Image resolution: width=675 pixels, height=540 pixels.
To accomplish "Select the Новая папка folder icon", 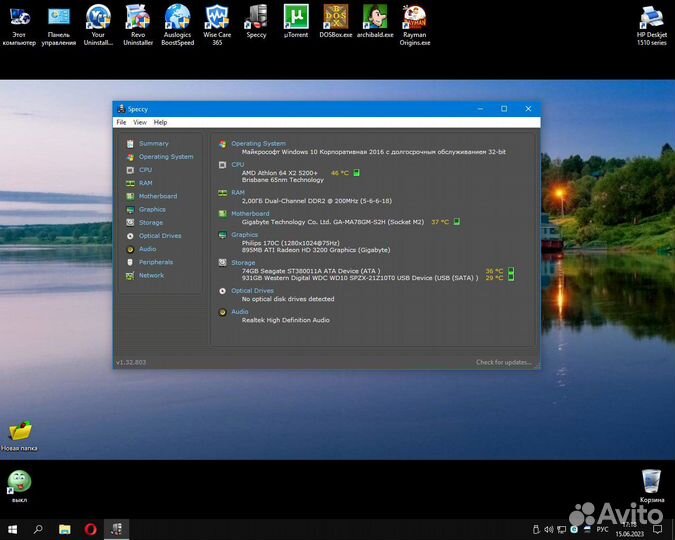I will [19, 436].
